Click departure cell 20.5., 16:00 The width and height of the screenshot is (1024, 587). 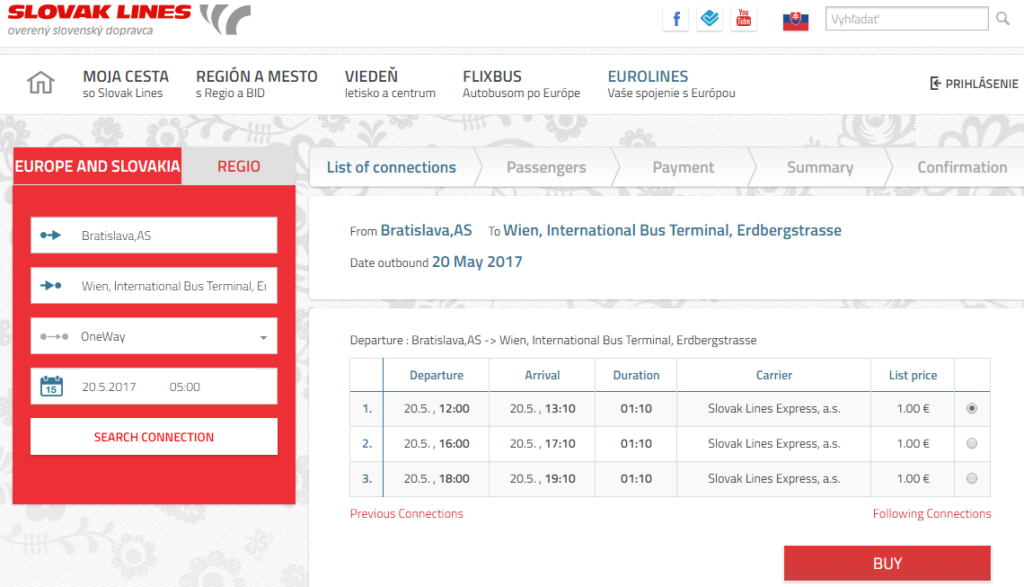436,443
